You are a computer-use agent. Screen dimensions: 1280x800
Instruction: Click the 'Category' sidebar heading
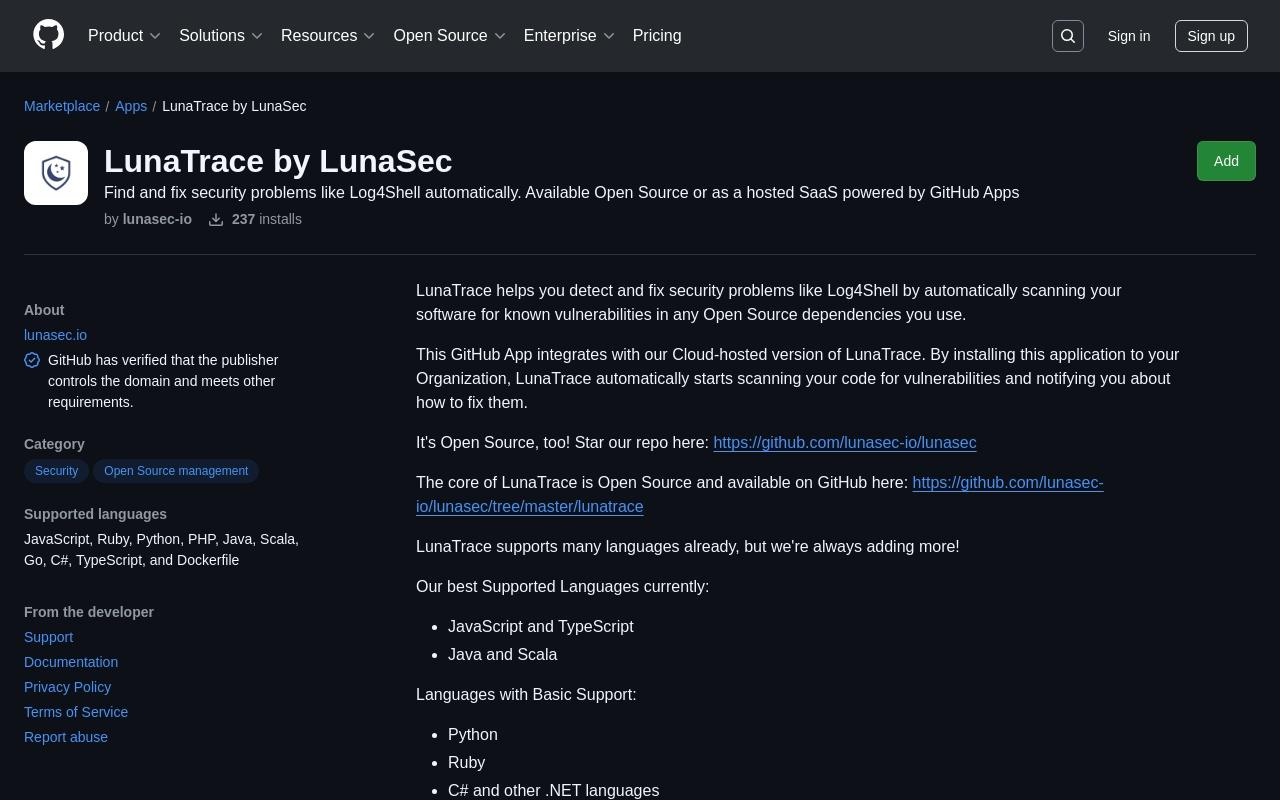54,444
